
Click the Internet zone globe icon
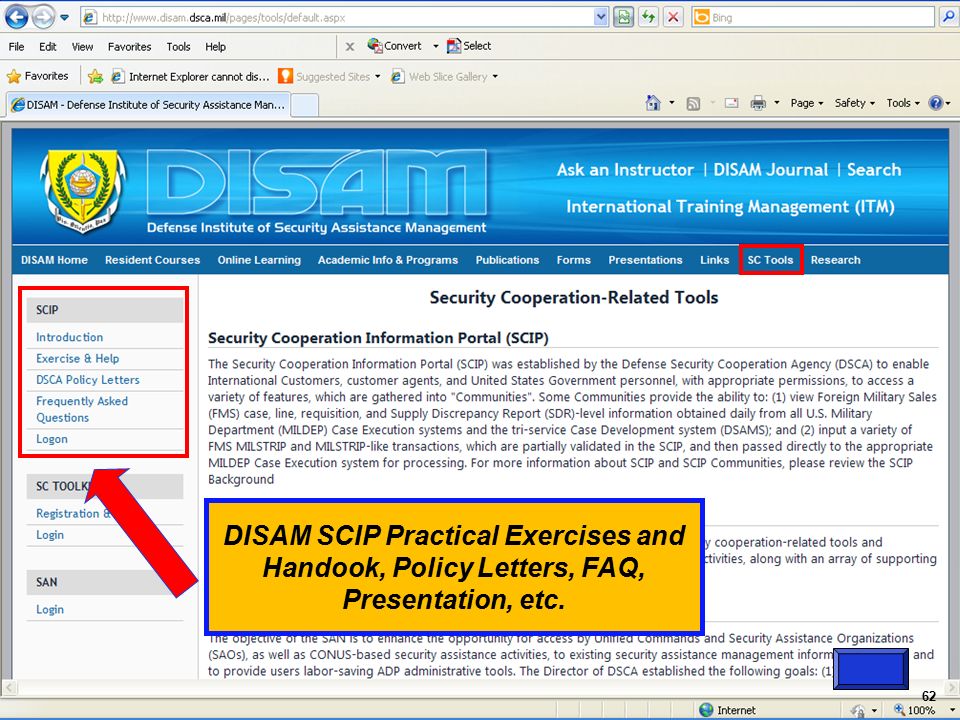[x=706, y=710]
